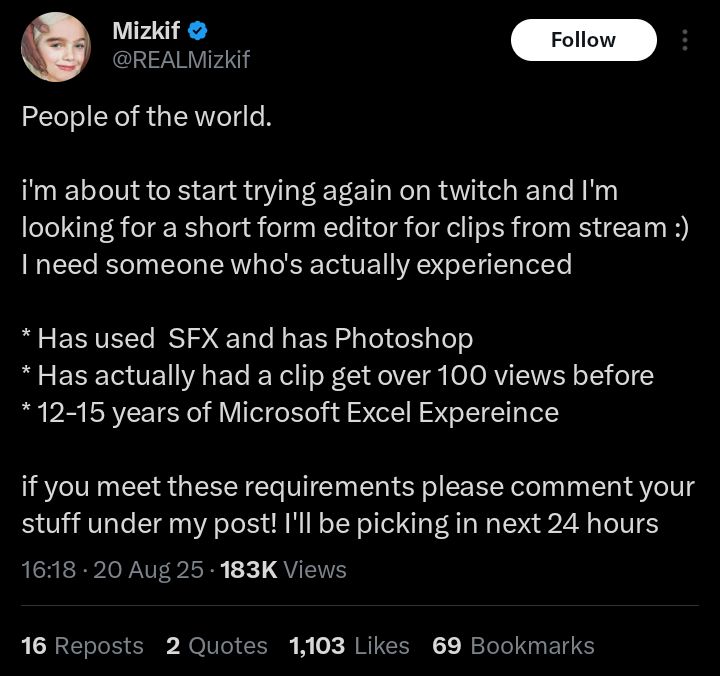Open Mizkif's profile picture

[56, 47]
